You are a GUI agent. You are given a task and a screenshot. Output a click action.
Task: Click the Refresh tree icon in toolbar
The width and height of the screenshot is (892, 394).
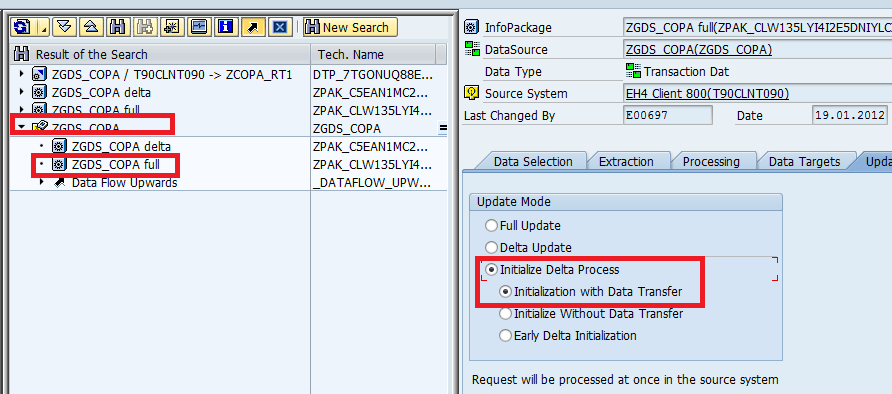point(23,27)
